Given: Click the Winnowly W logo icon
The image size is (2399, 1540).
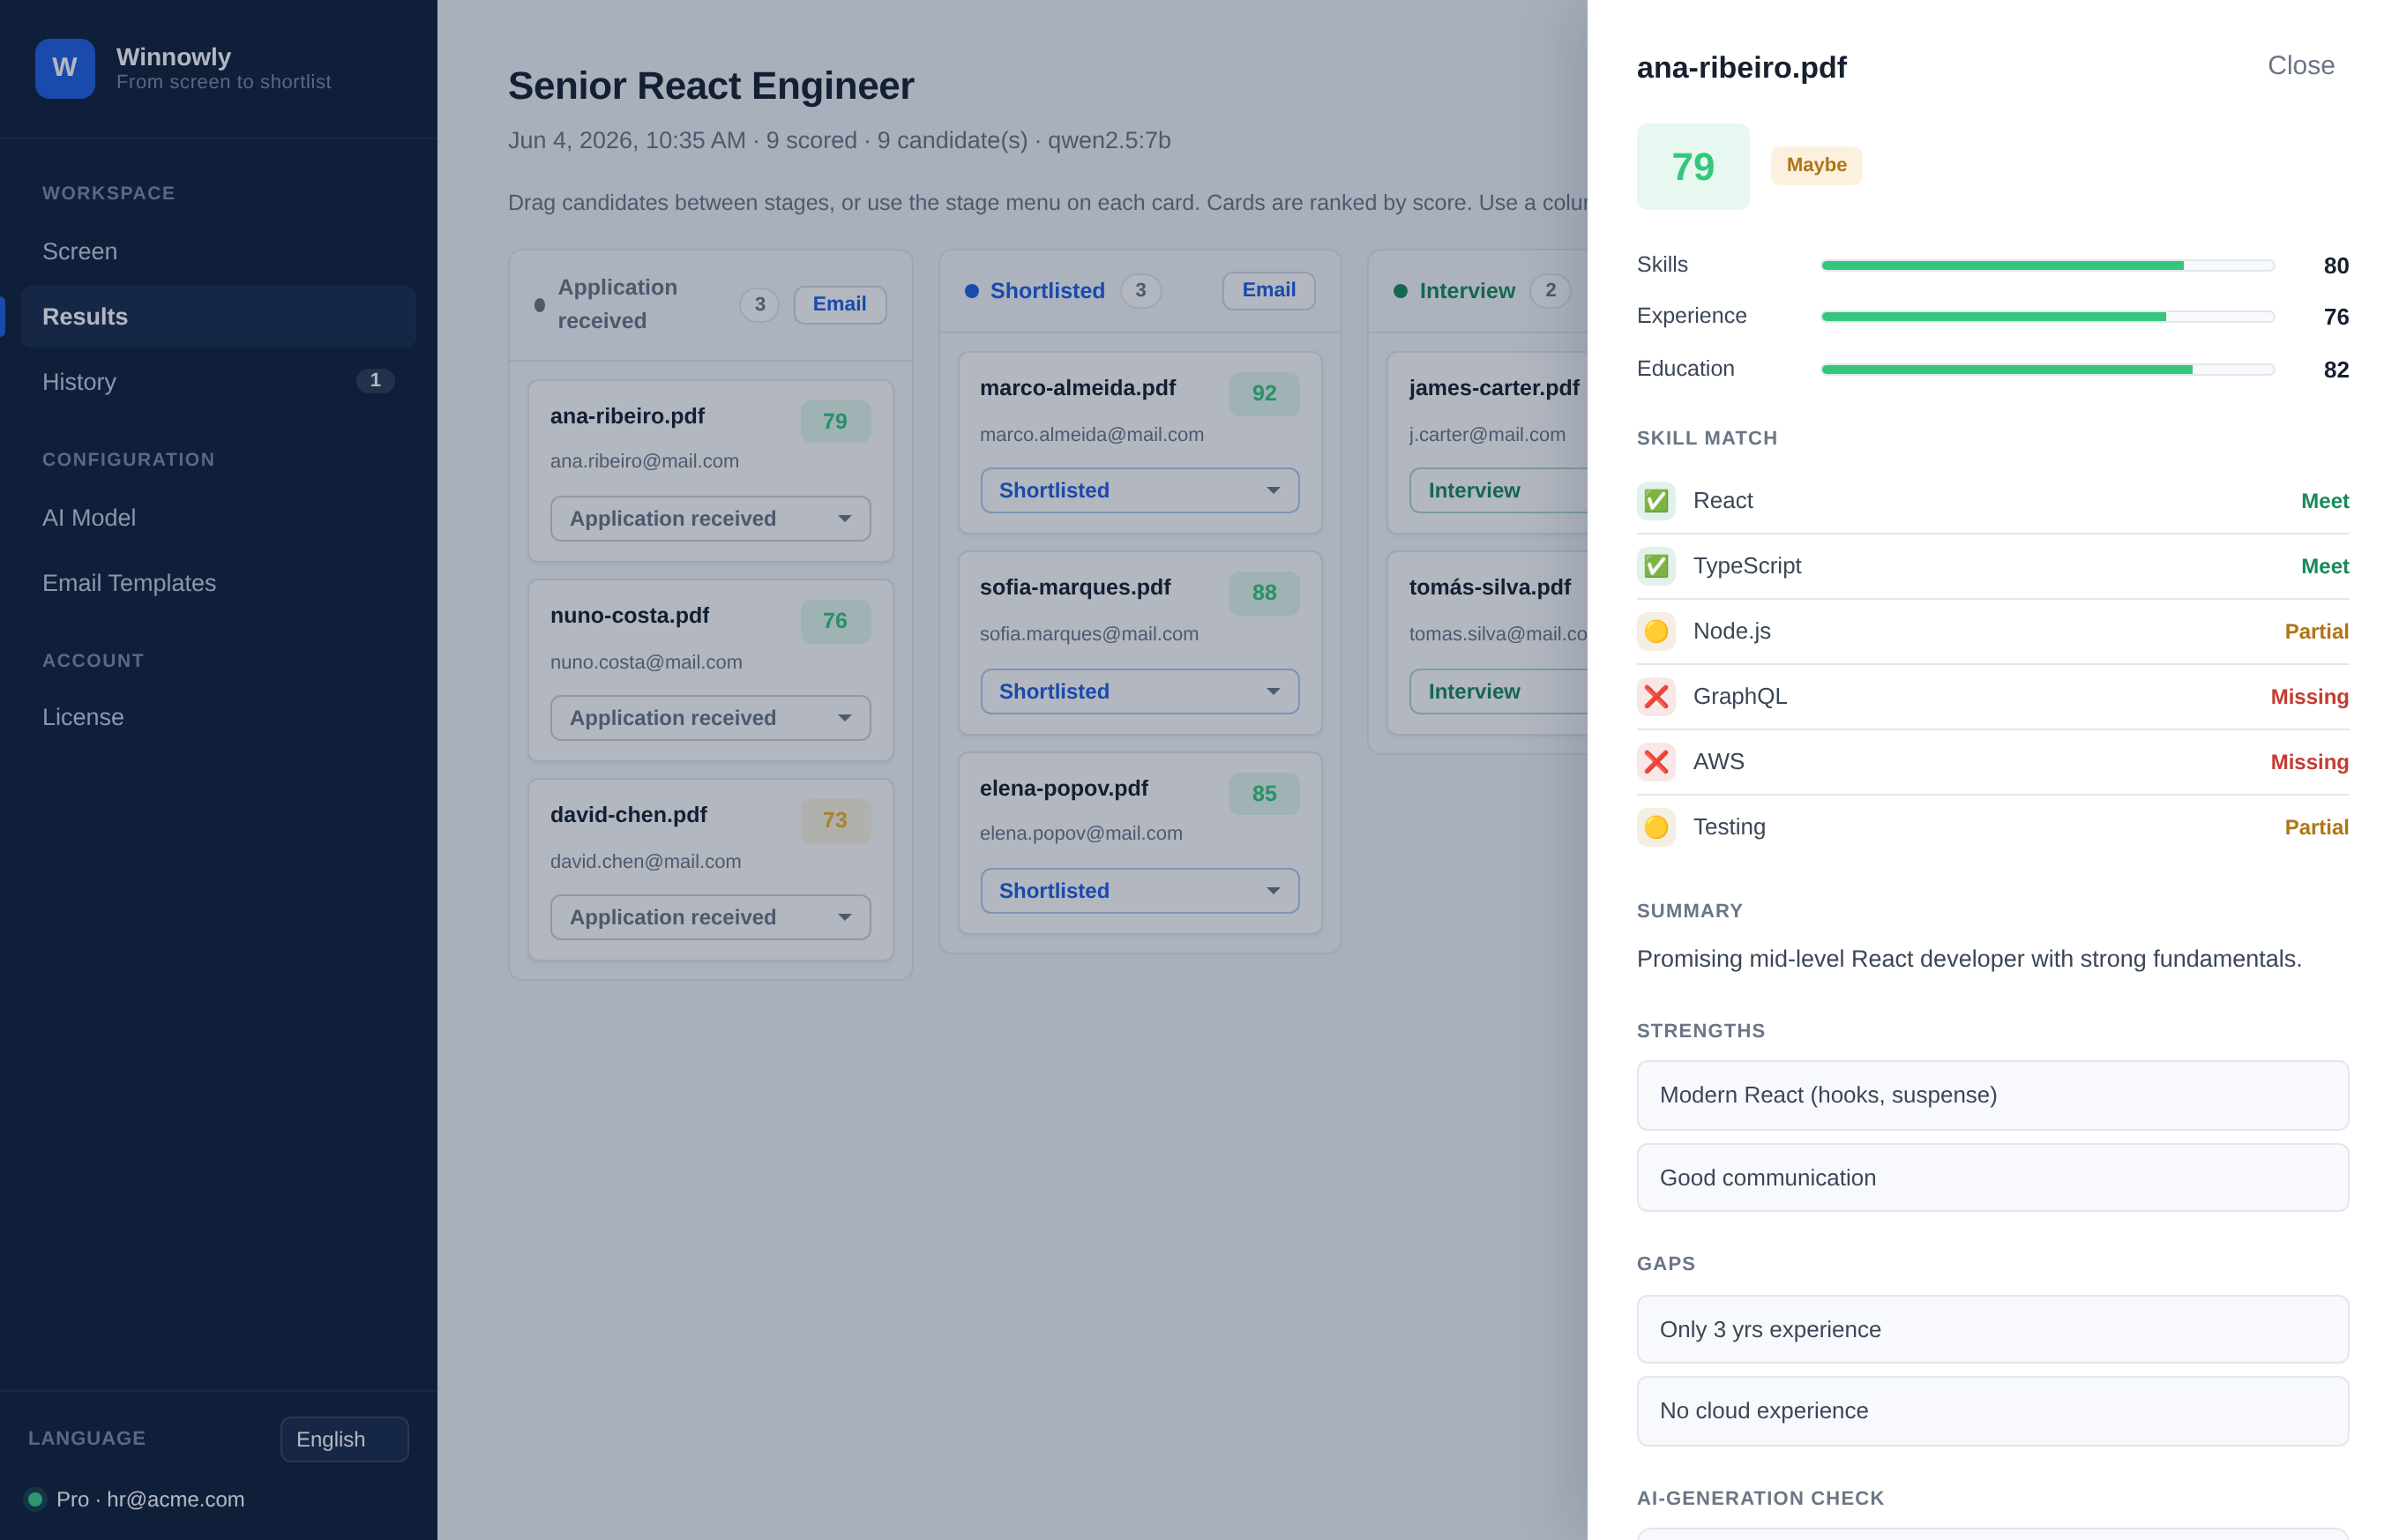Looking at the screenshot, I should pos(65,68).
